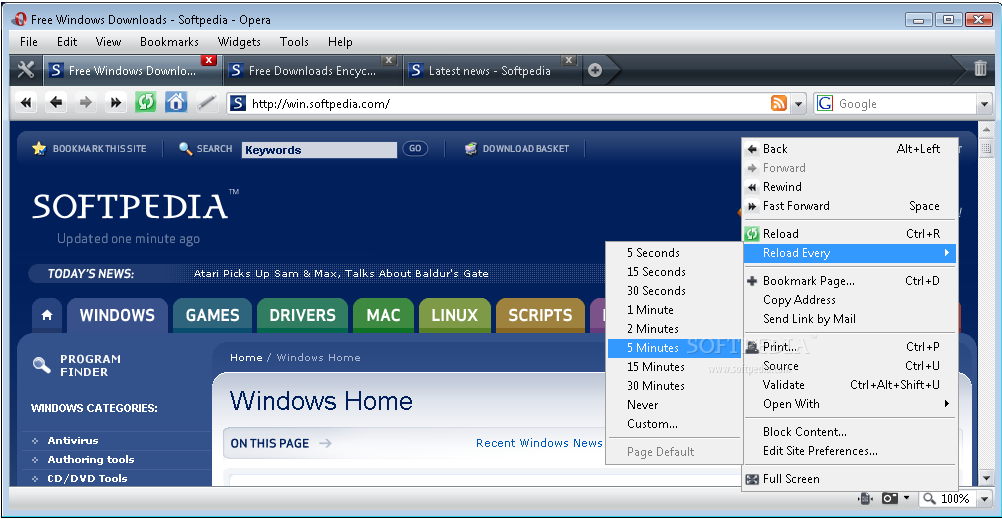Choose Never in reload submenu
The height and width of the screenshot is (519, 1002).
(x=674, y=405)
